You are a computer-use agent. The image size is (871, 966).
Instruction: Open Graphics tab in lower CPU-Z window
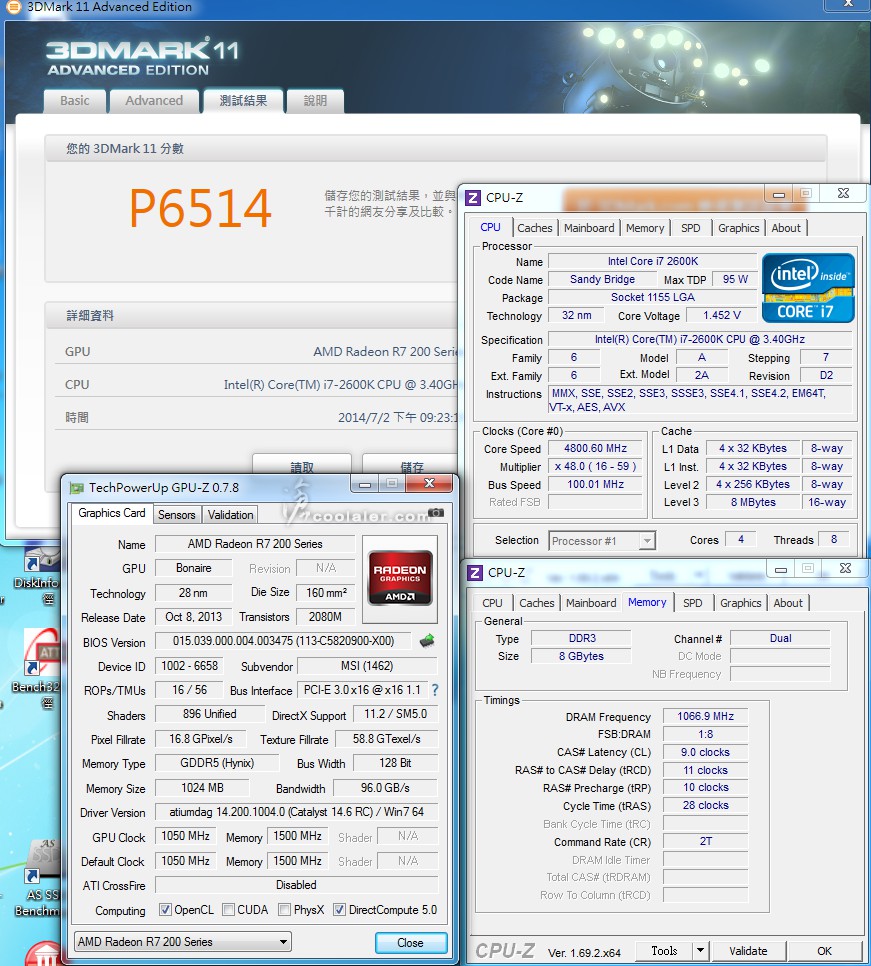pos(740,604)
